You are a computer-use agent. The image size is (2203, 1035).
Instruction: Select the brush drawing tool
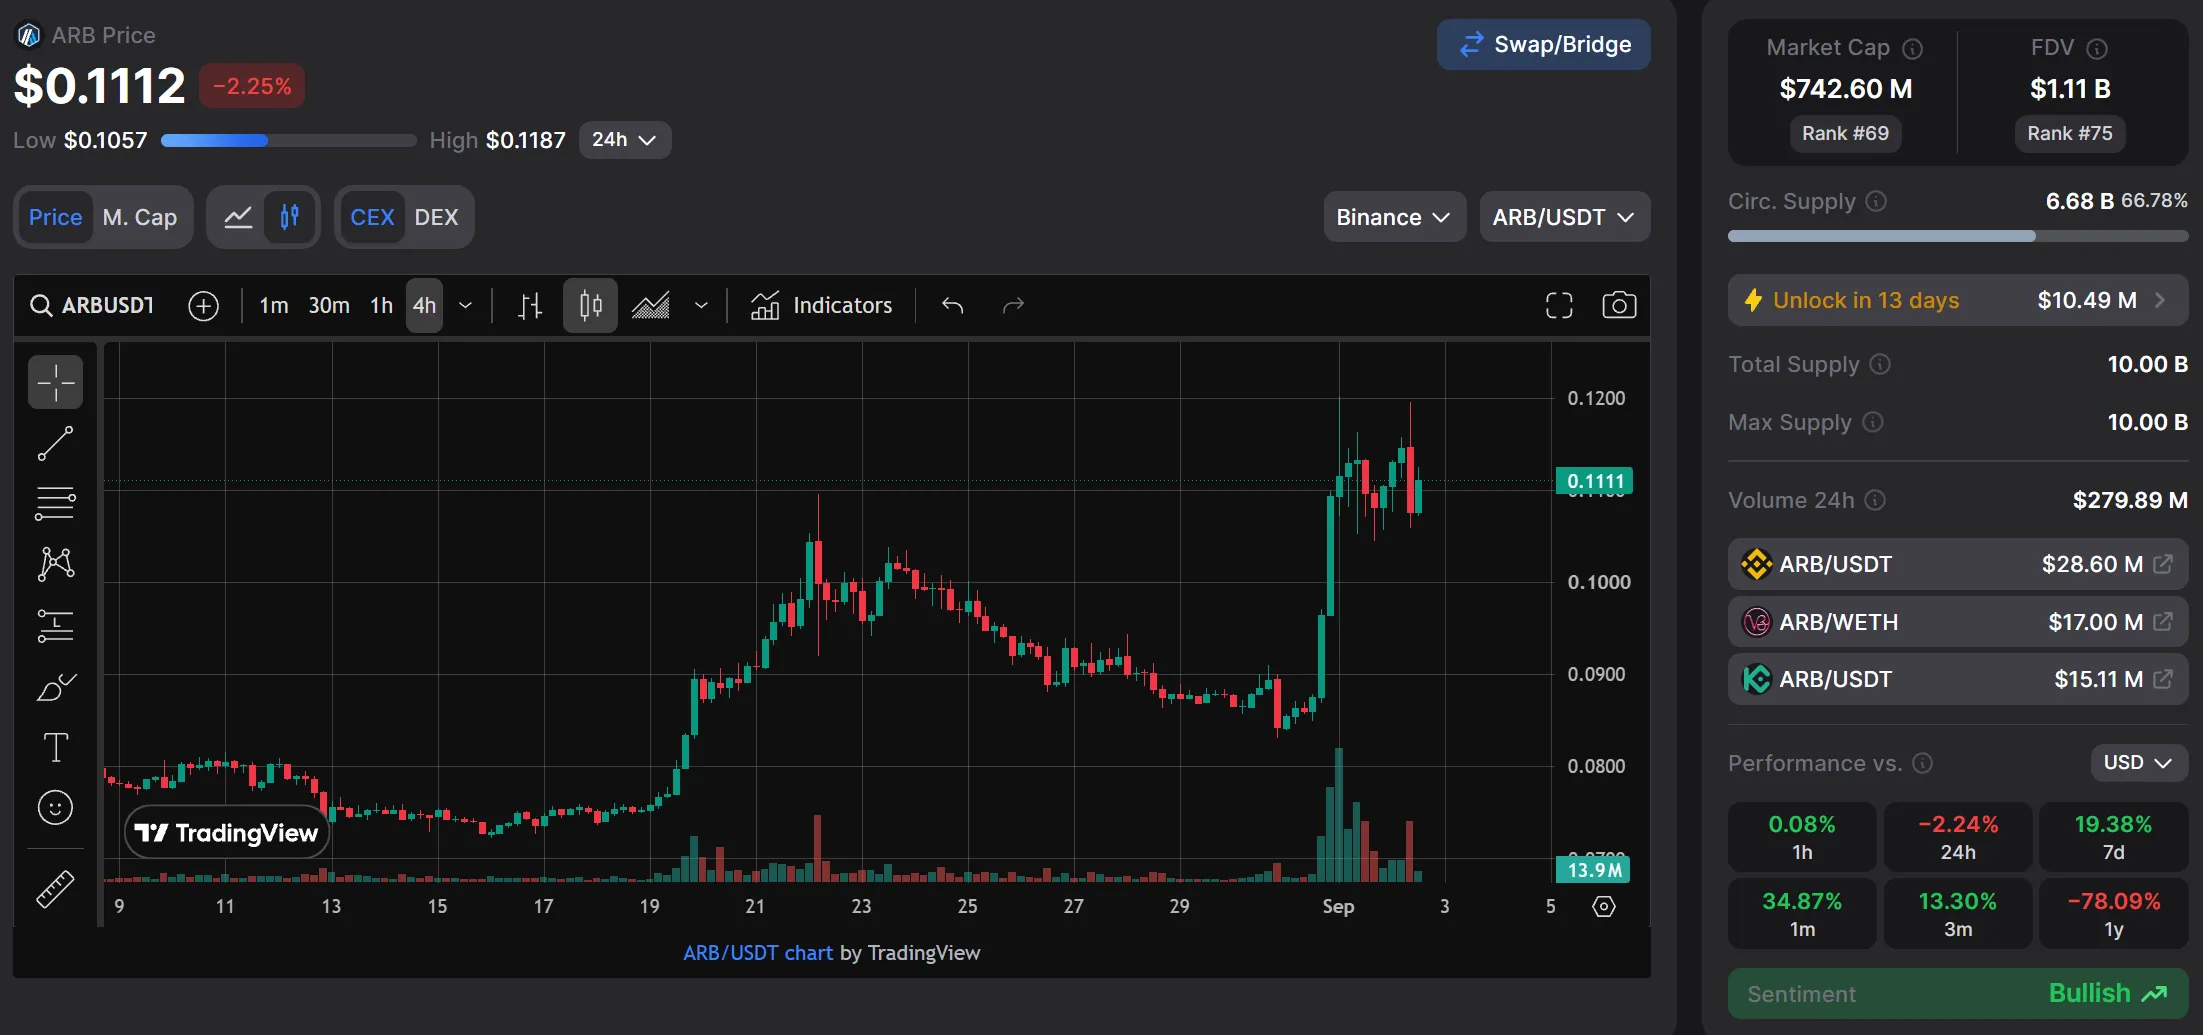click(x=55, y=687)
